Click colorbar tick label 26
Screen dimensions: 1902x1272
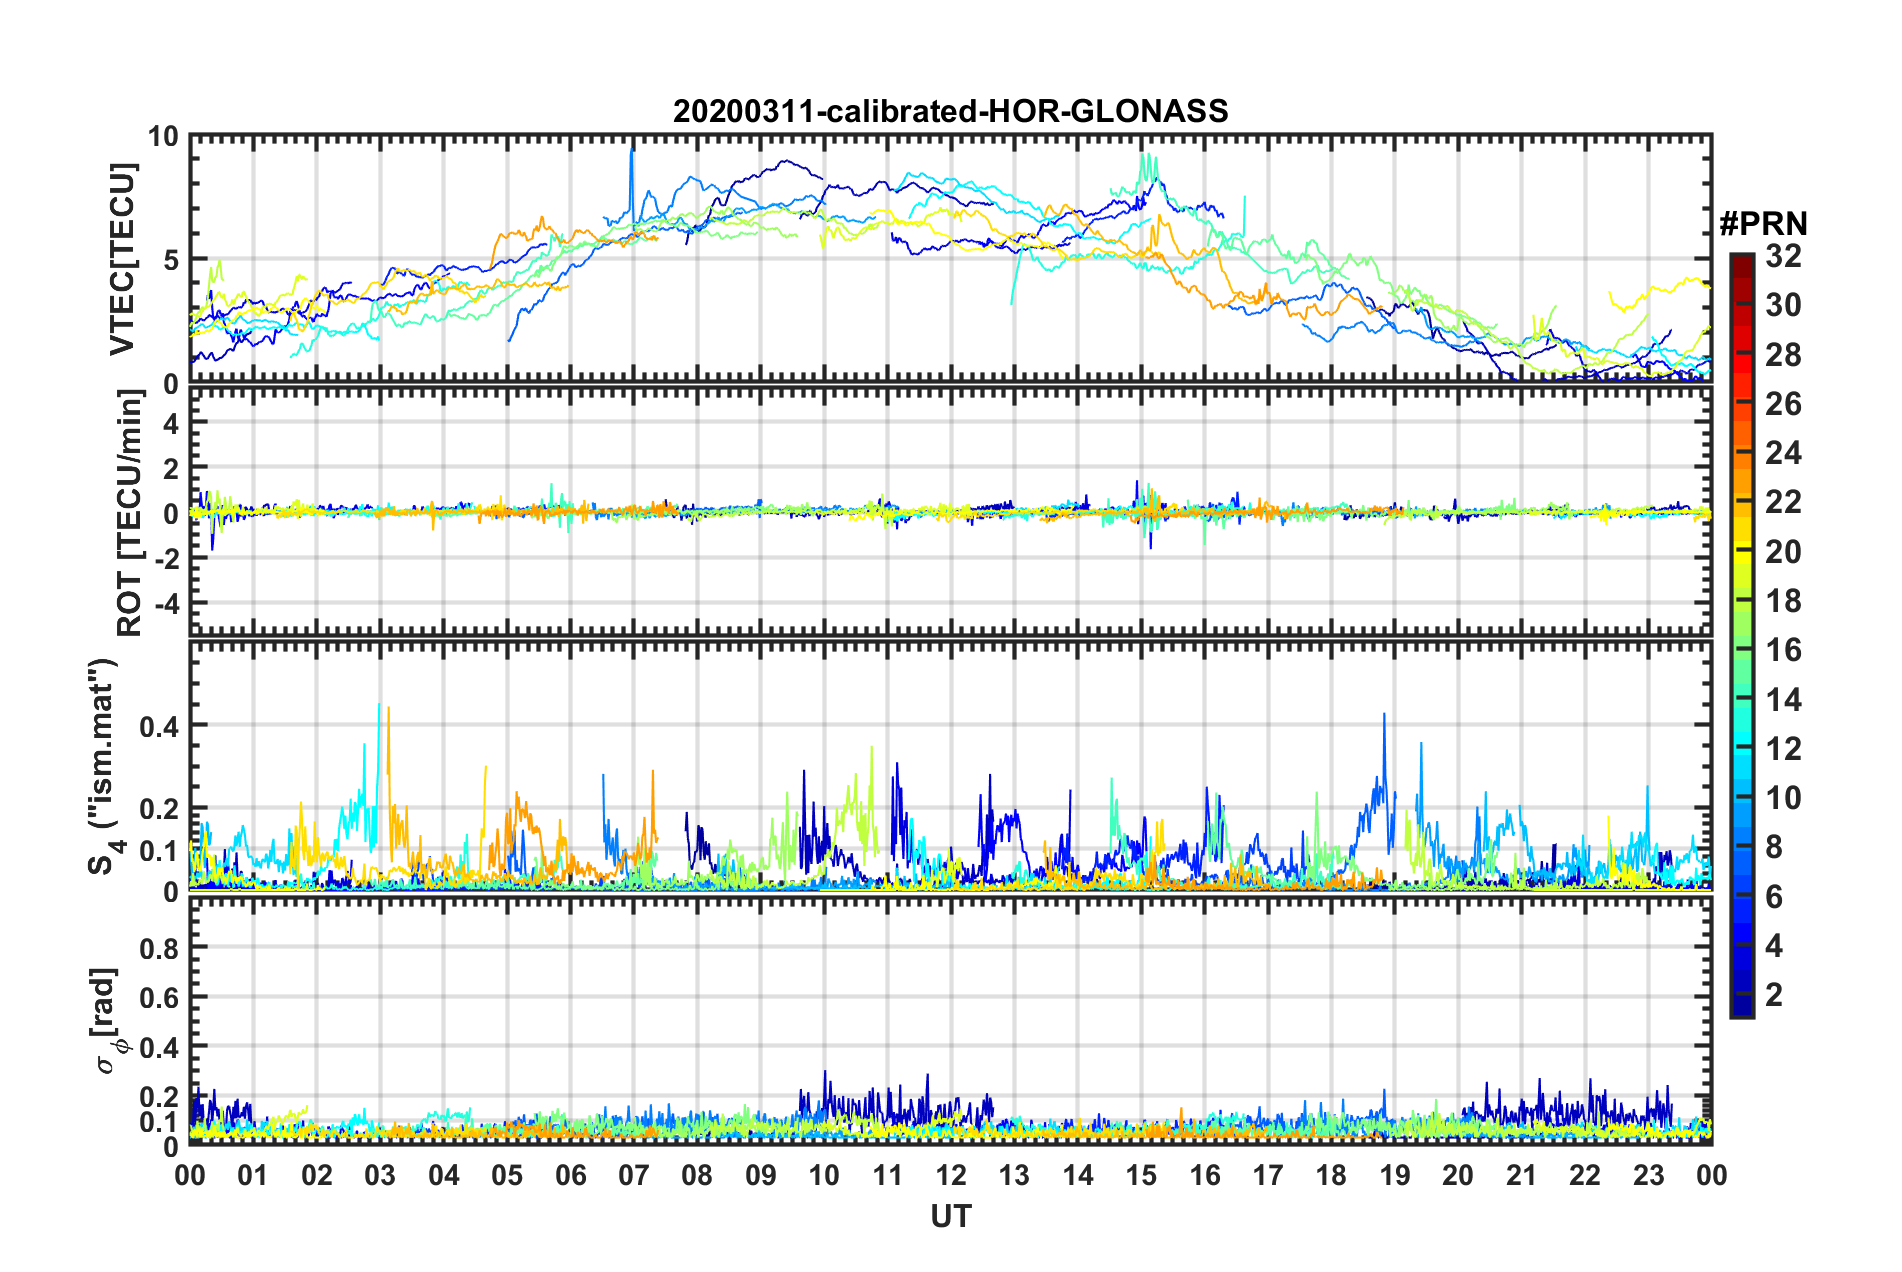click(1783, 404)
